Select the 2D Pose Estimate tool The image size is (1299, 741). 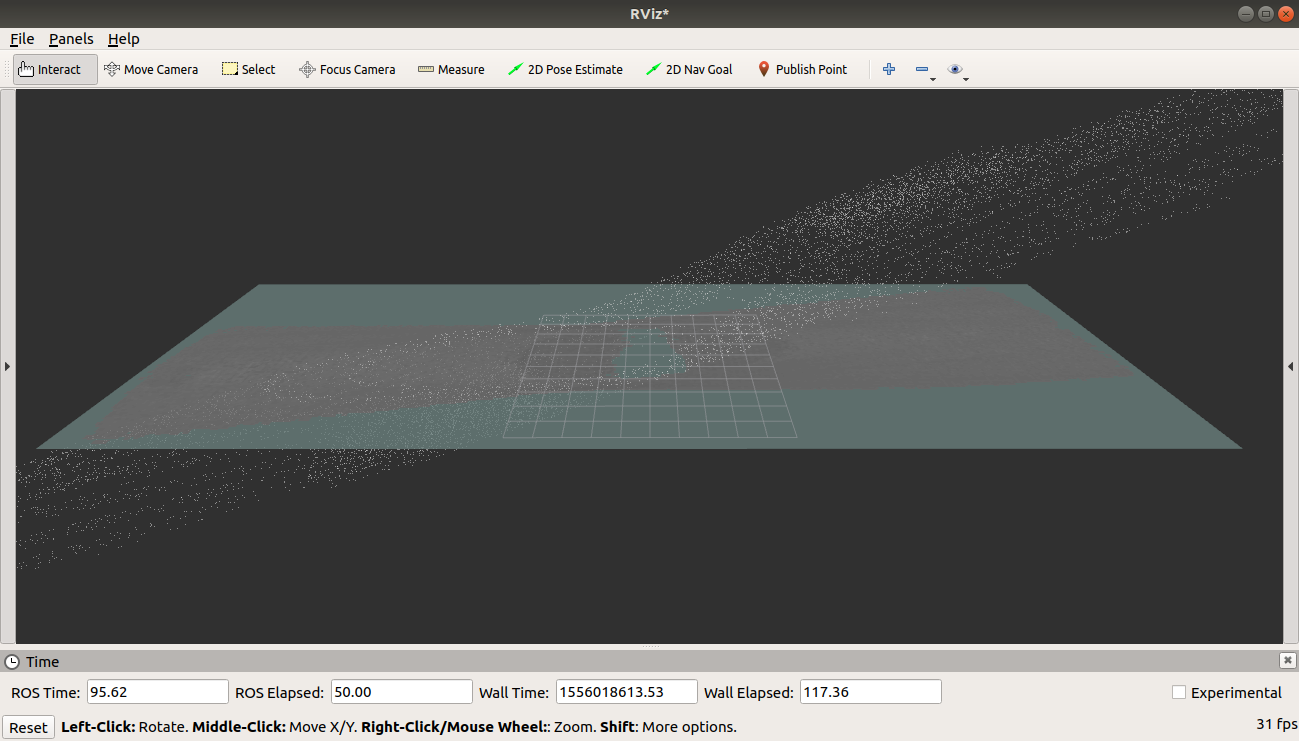(565, 69)
